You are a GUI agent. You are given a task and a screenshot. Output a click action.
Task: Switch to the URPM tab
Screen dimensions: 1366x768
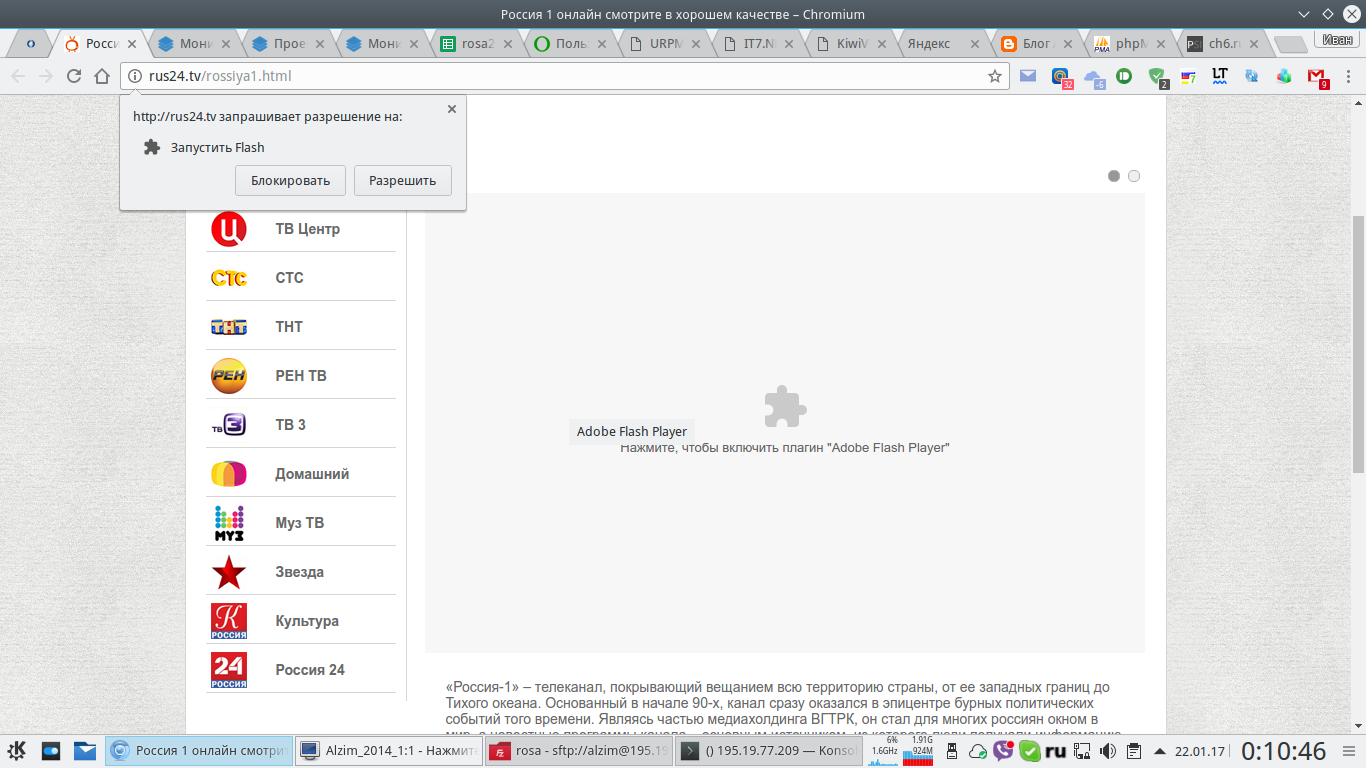[x=662, y=44]
